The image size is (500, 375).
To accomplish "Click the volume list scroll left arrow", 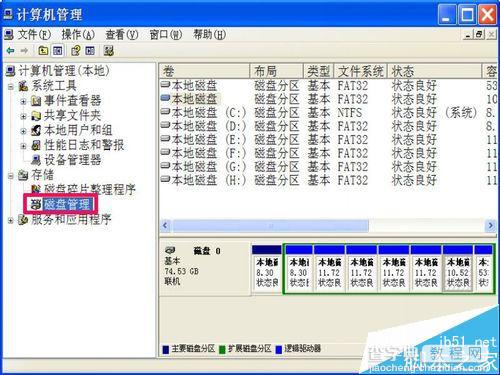I will pos(165,226).
